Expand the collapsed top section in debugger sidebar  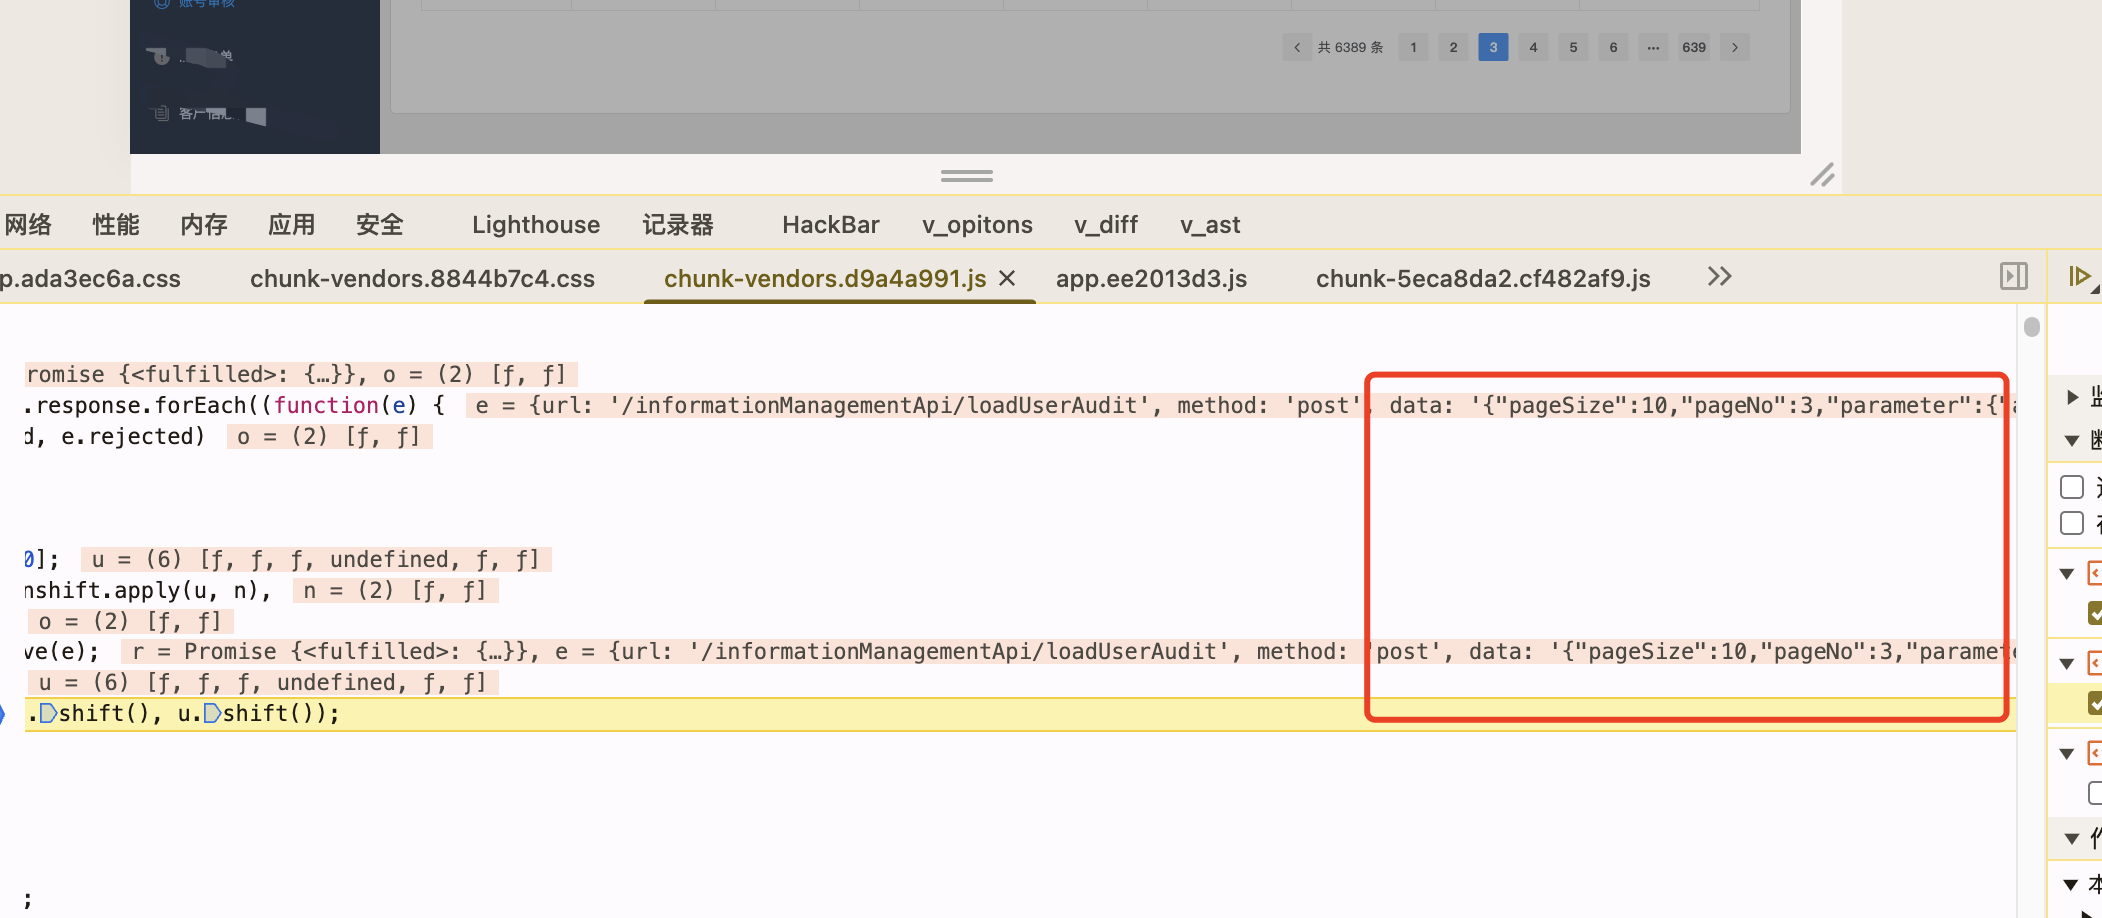point(2072,397)
